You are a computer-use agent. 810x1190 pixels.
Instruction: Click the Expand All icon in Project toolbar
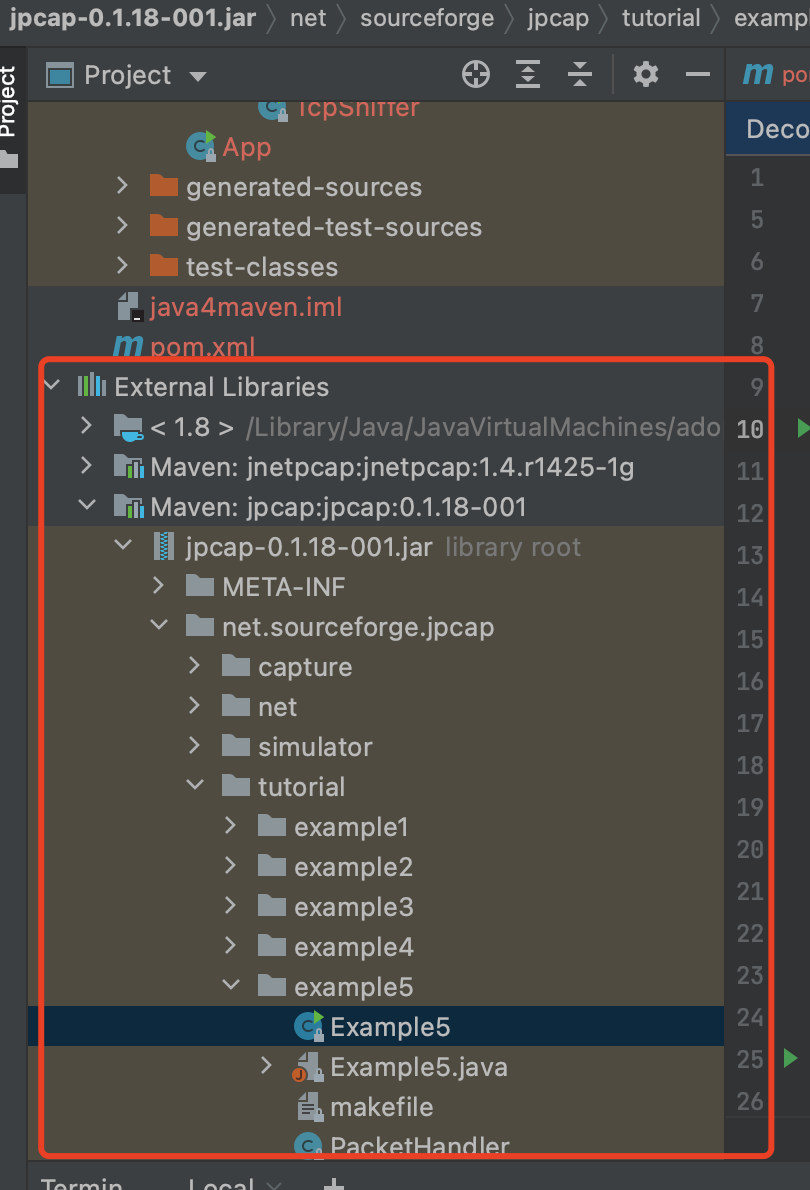pyautogui.click(x=527, y=73)
